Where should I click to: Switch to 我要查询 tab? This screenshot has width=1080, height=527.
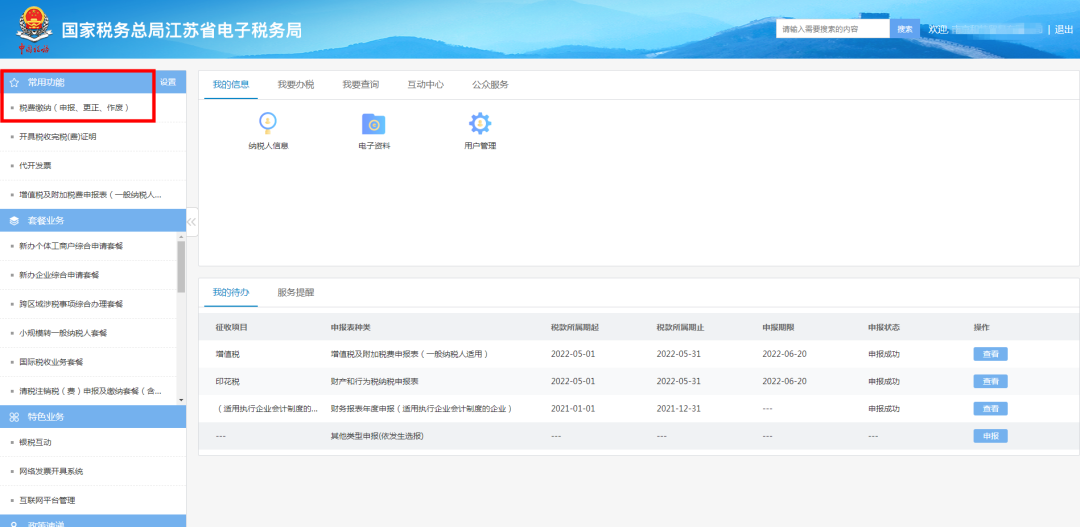coord(361,85)
